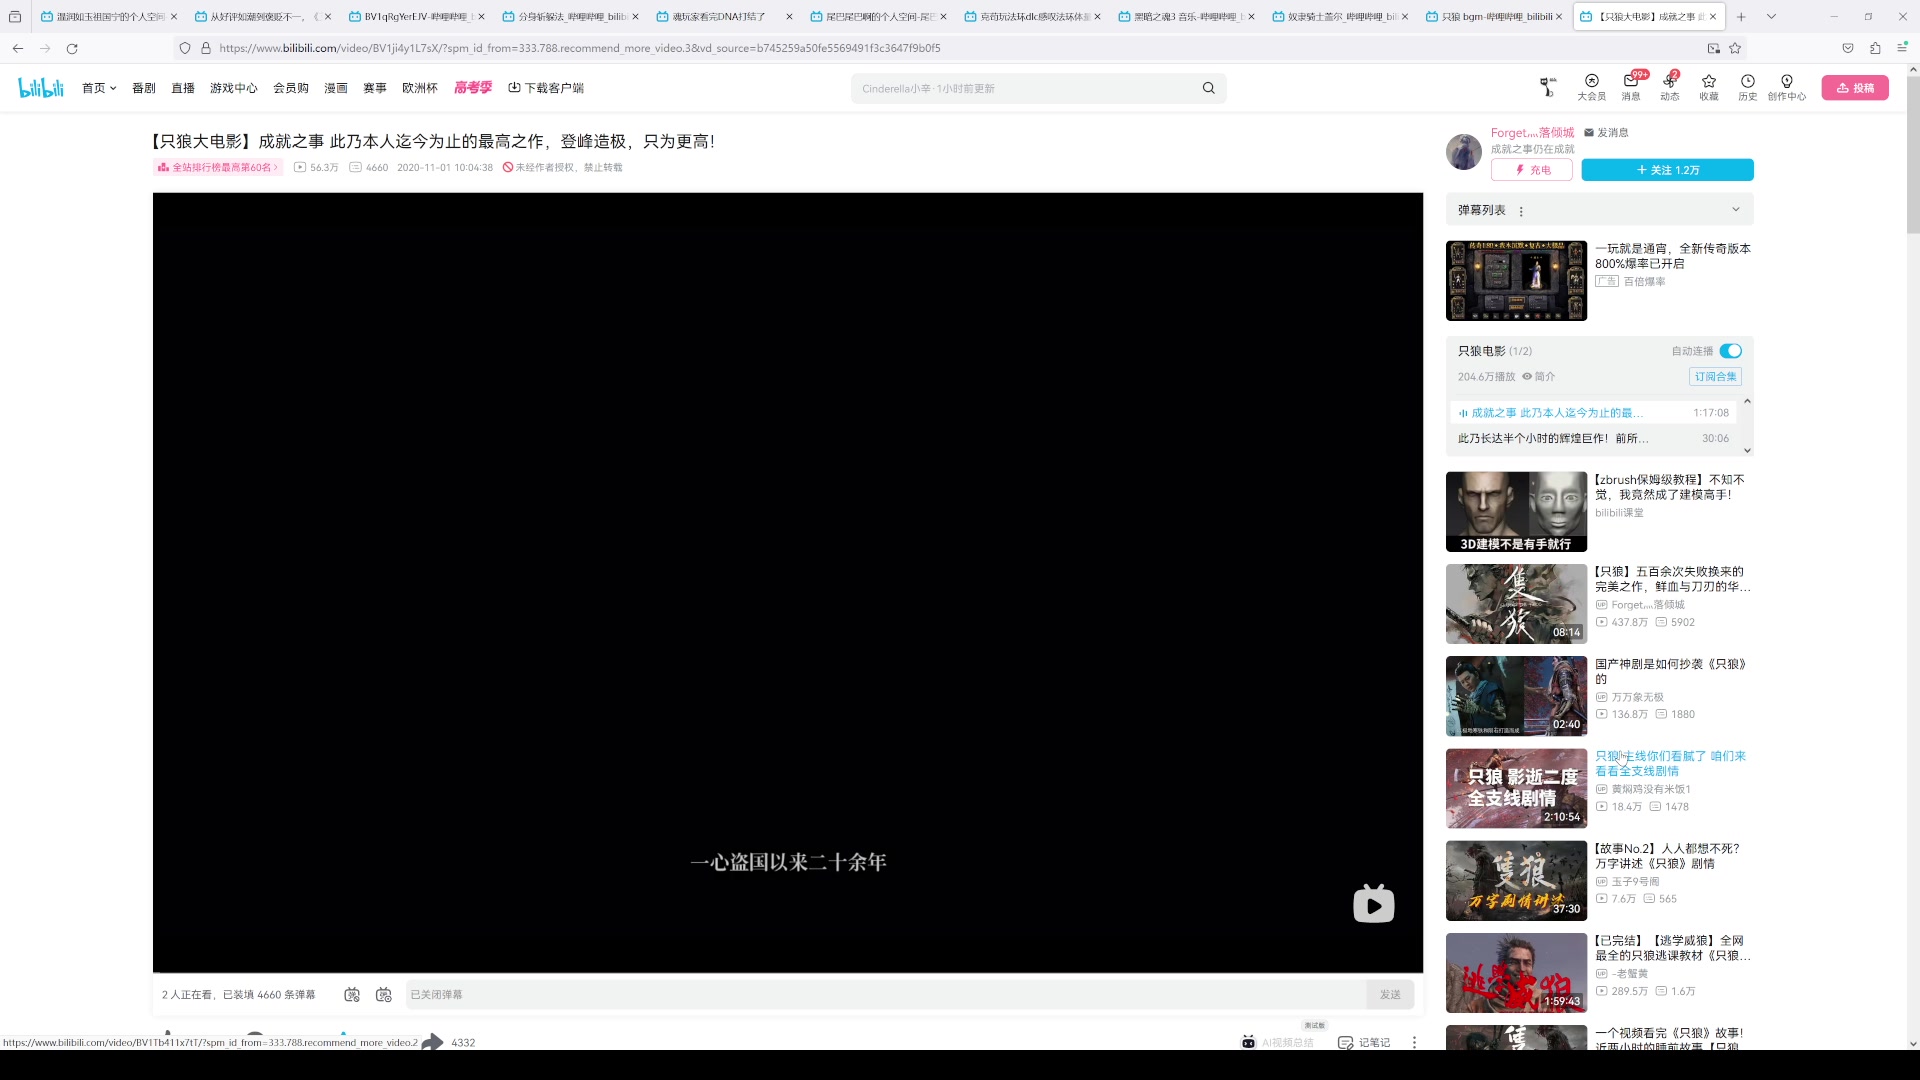Open video titled 国产神剧是如何抄袭《只狼》的

[x=1670, y=671]
